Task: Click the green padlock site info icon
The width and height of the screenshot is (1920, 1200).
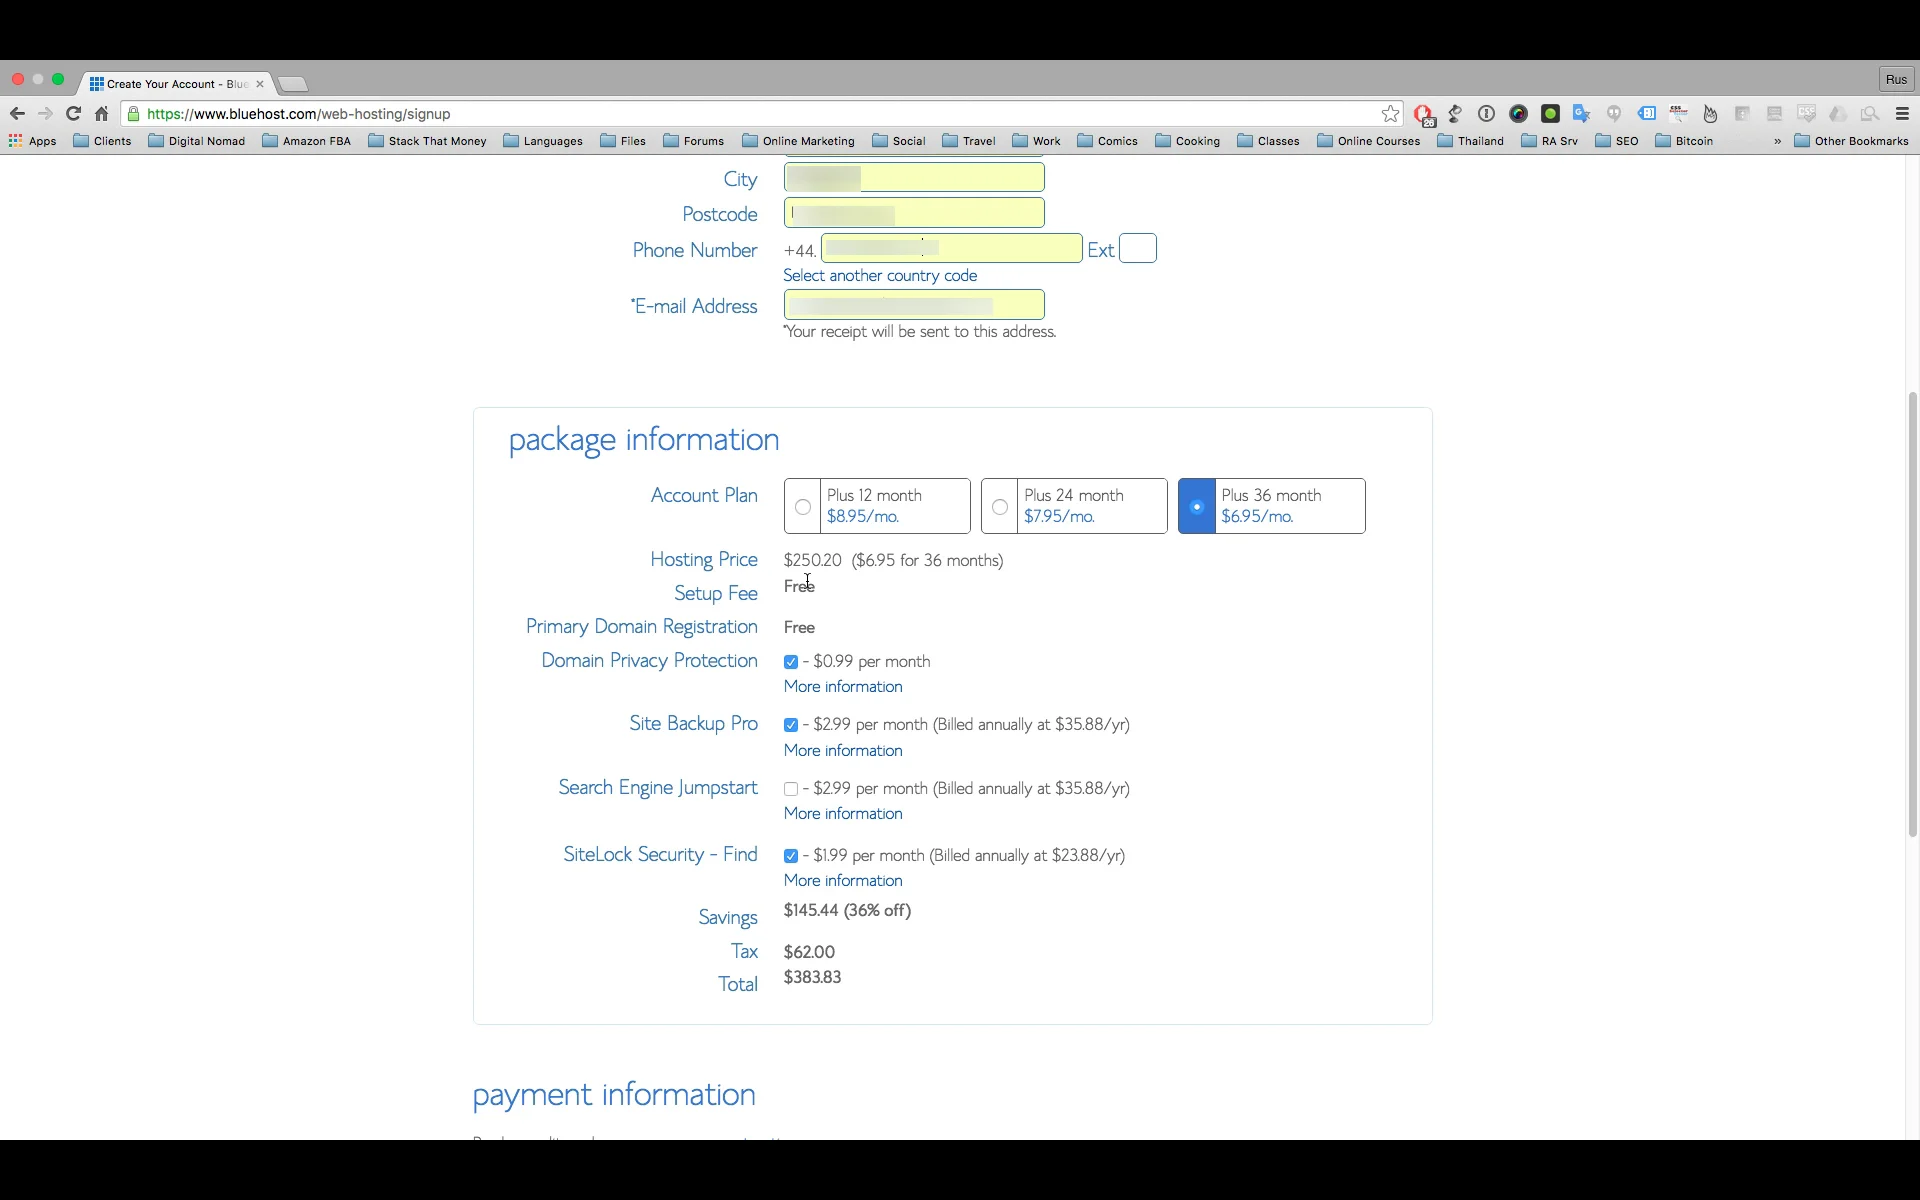Action: click(x=134, y=114)
